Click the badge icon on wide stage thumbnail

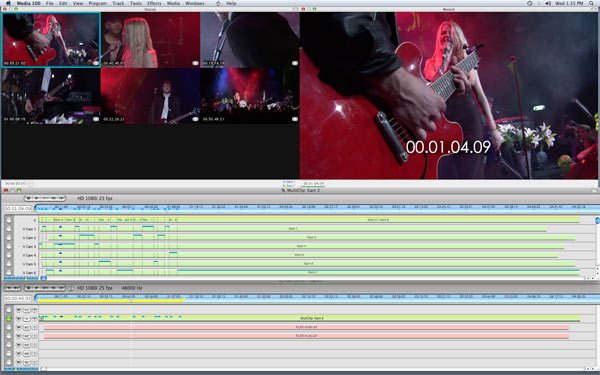pyautogui.click(x=295, y=119)
